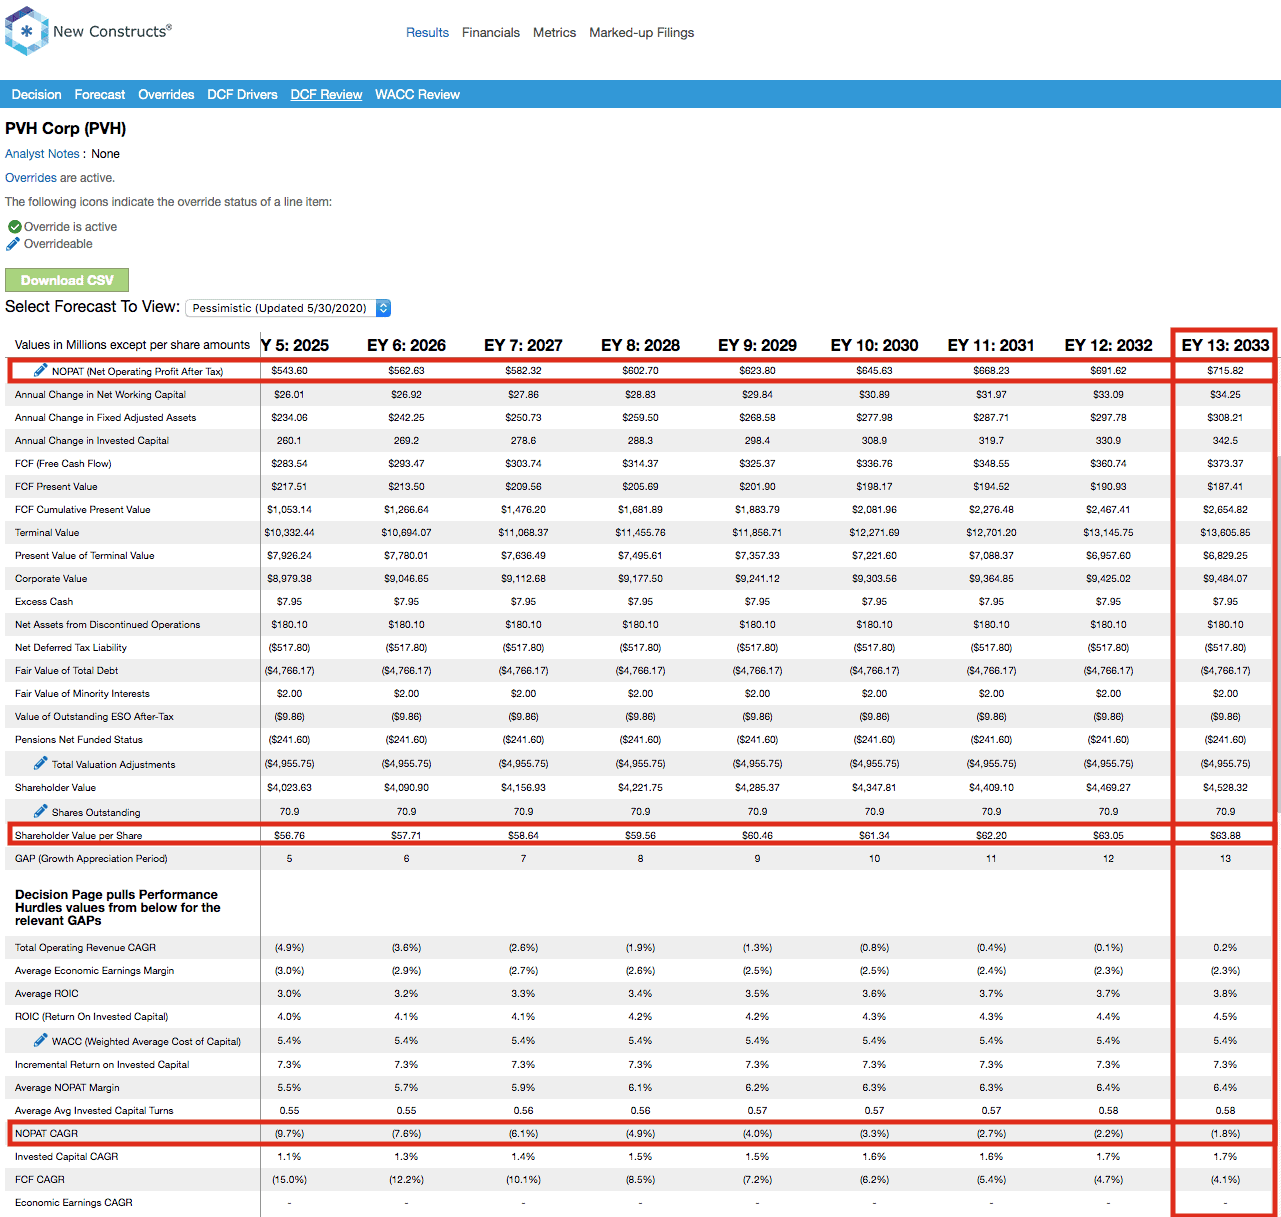The height and width of the screenshot is (1217, 1281).
Task: Select the GAP (Growth Appreciation Period) label
Action: pyautogui.click(x=91, y=858)
